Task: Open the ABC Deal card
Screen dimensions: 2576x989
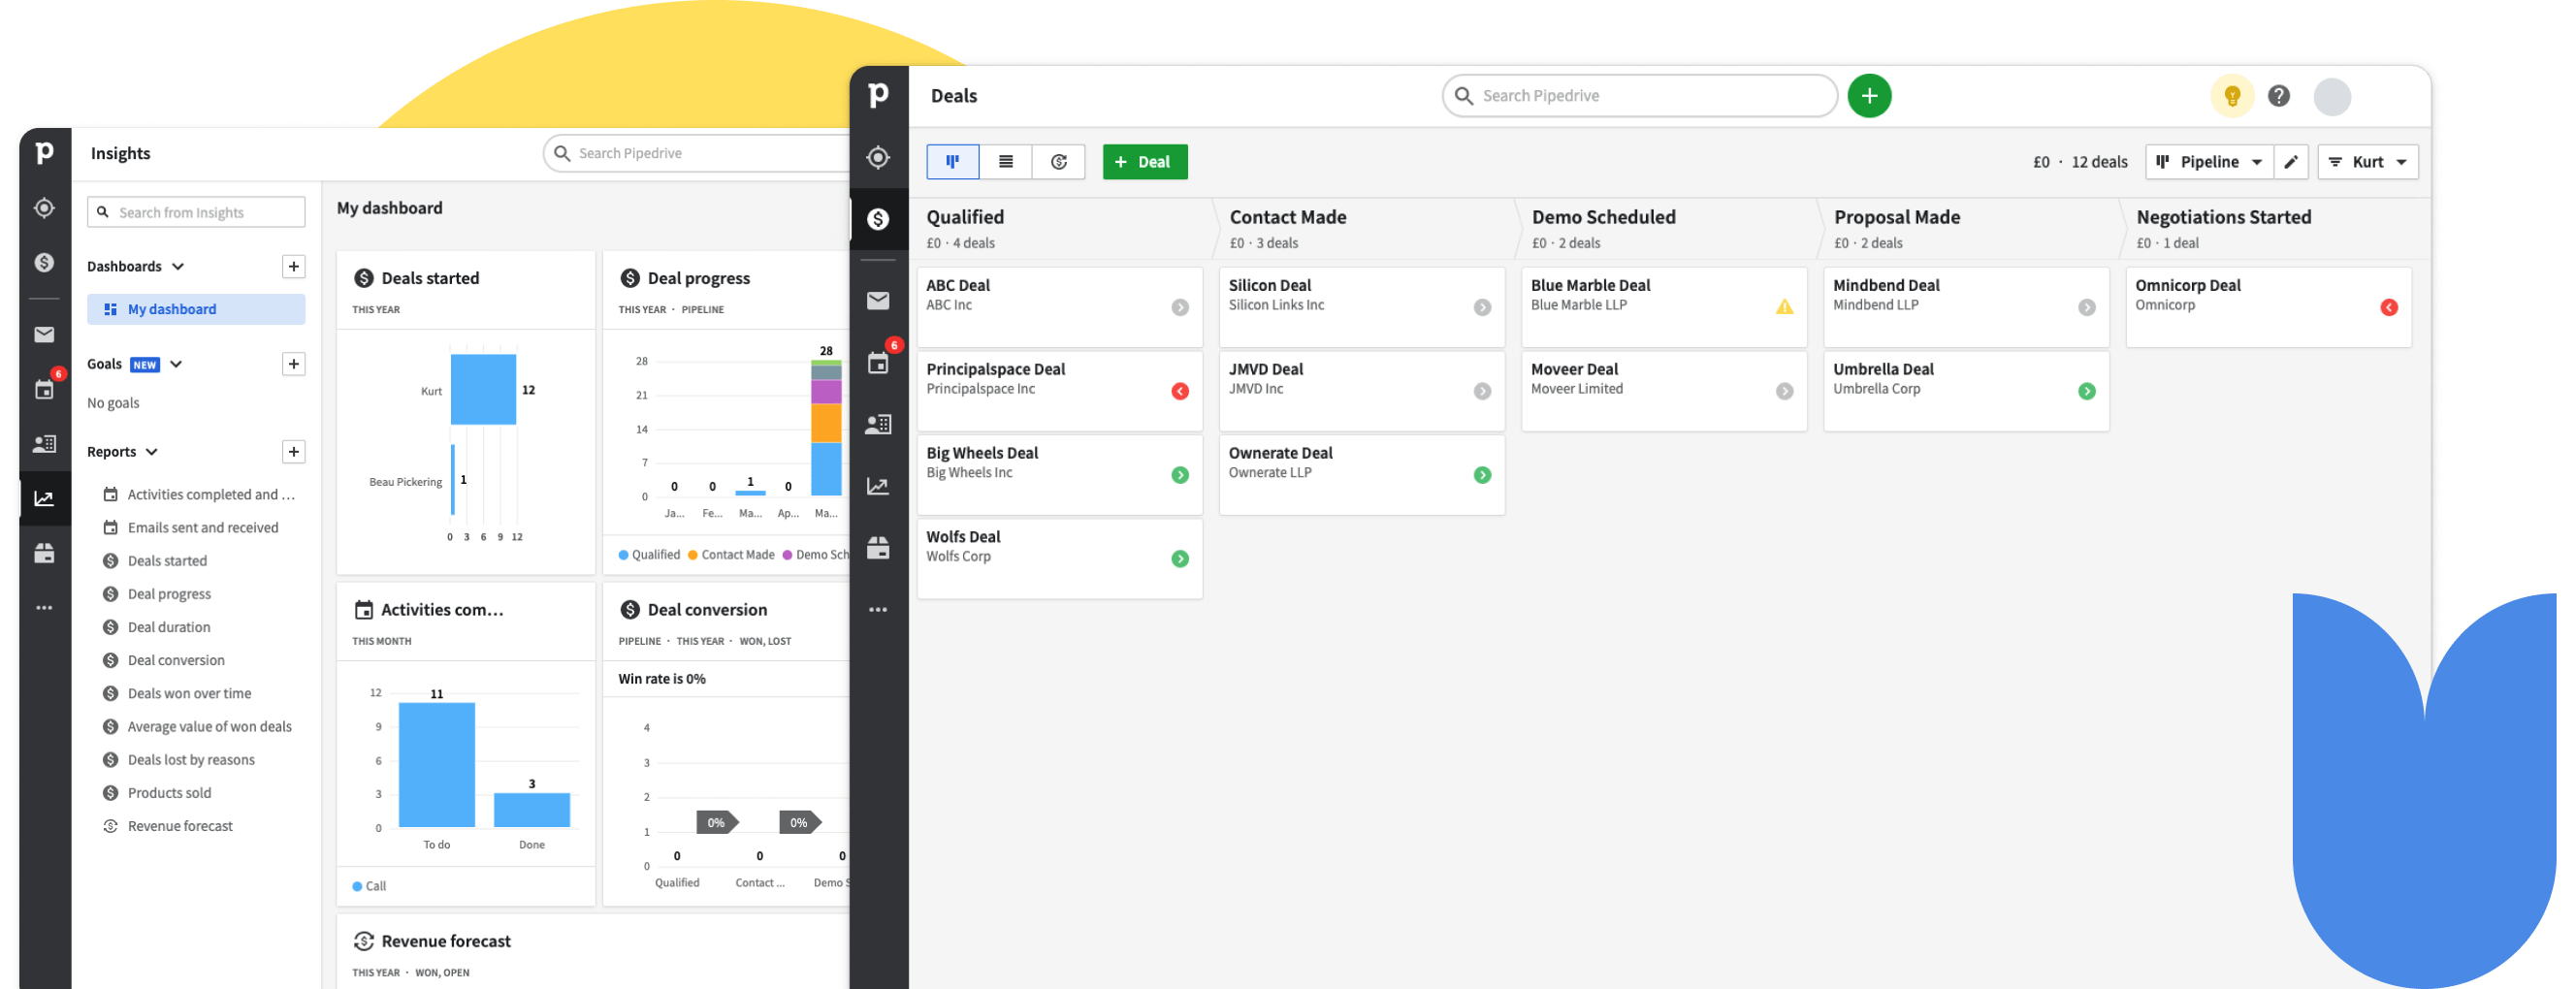Action: point(1059,307)
